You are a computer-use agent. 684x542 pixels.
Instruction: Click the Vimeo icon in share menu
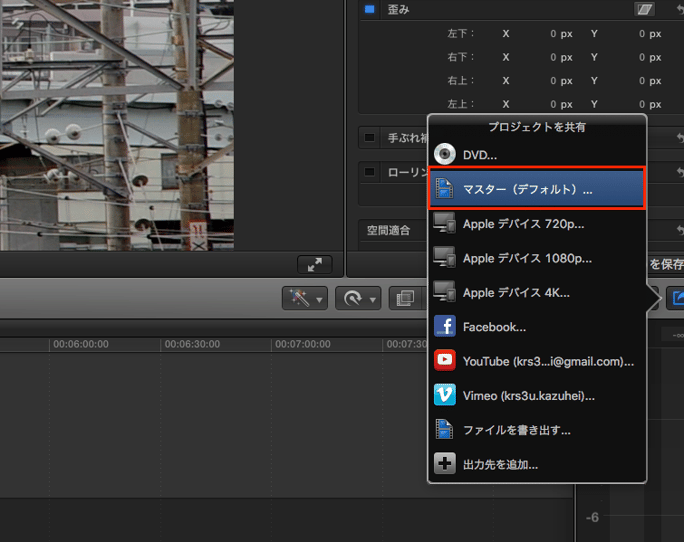(445, 395)
